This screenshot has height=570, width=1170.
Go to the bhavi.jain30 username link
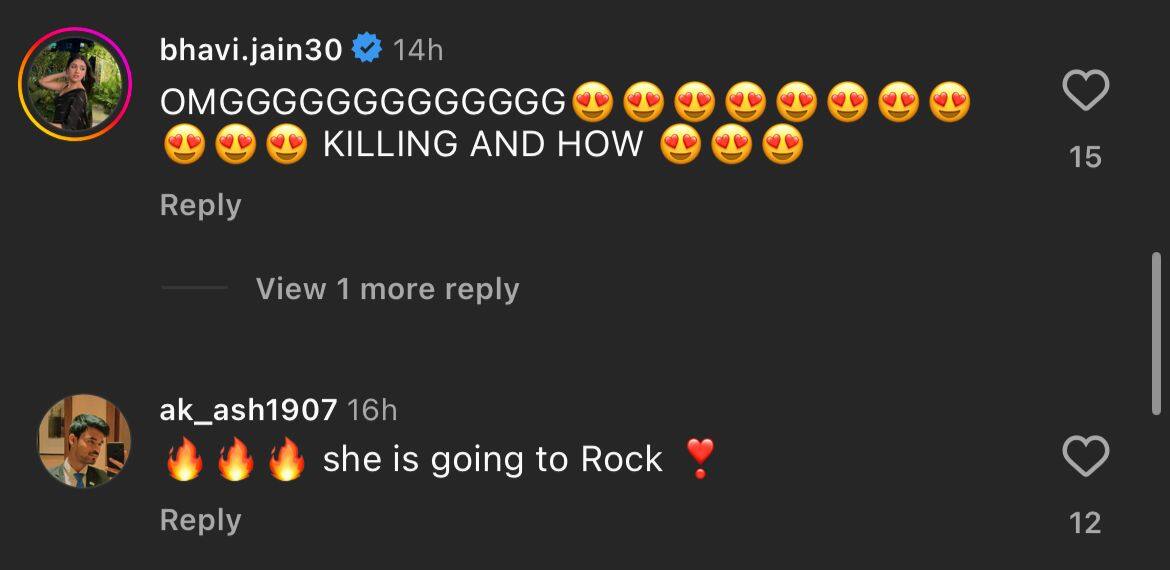coord(251,49)
